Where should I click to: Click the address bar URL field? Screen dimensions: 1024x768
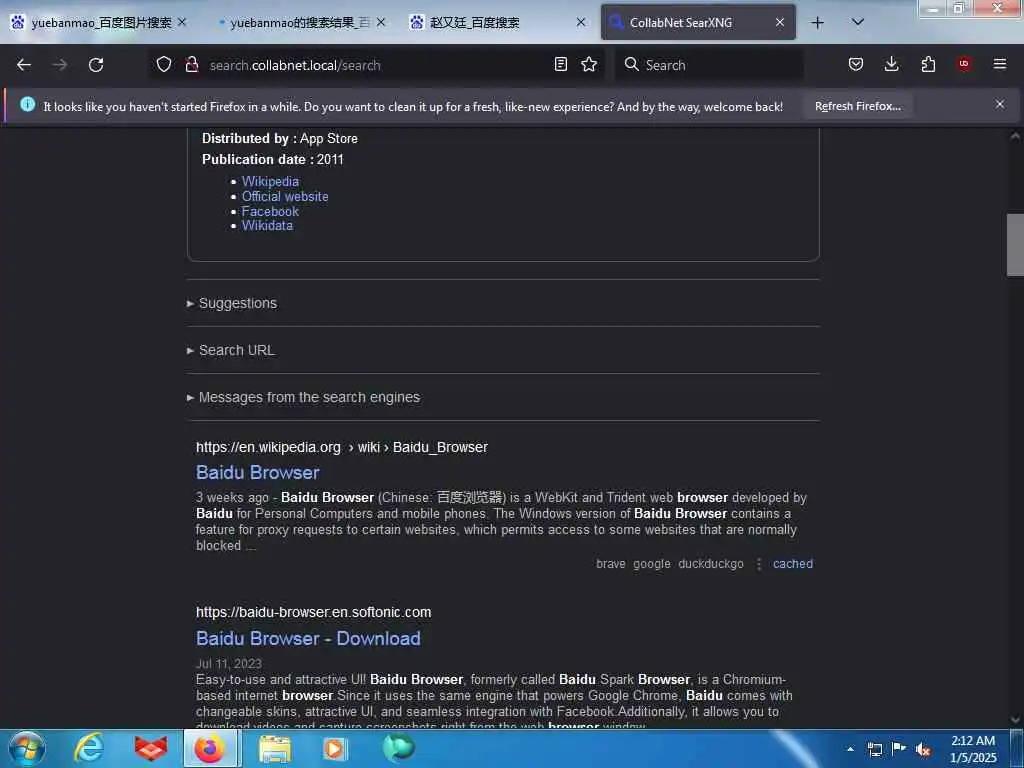tap(379, 65)
